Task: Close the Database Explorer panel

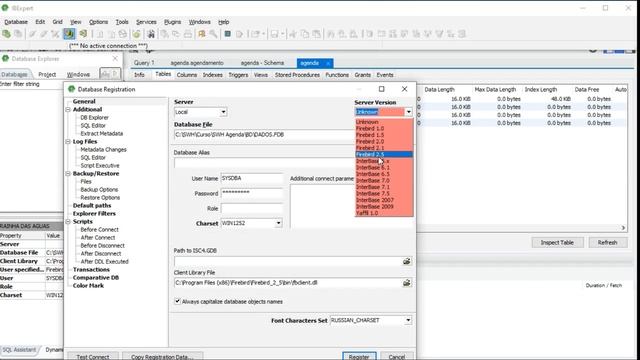Action: pyautogui.click(x=115, y=59)
